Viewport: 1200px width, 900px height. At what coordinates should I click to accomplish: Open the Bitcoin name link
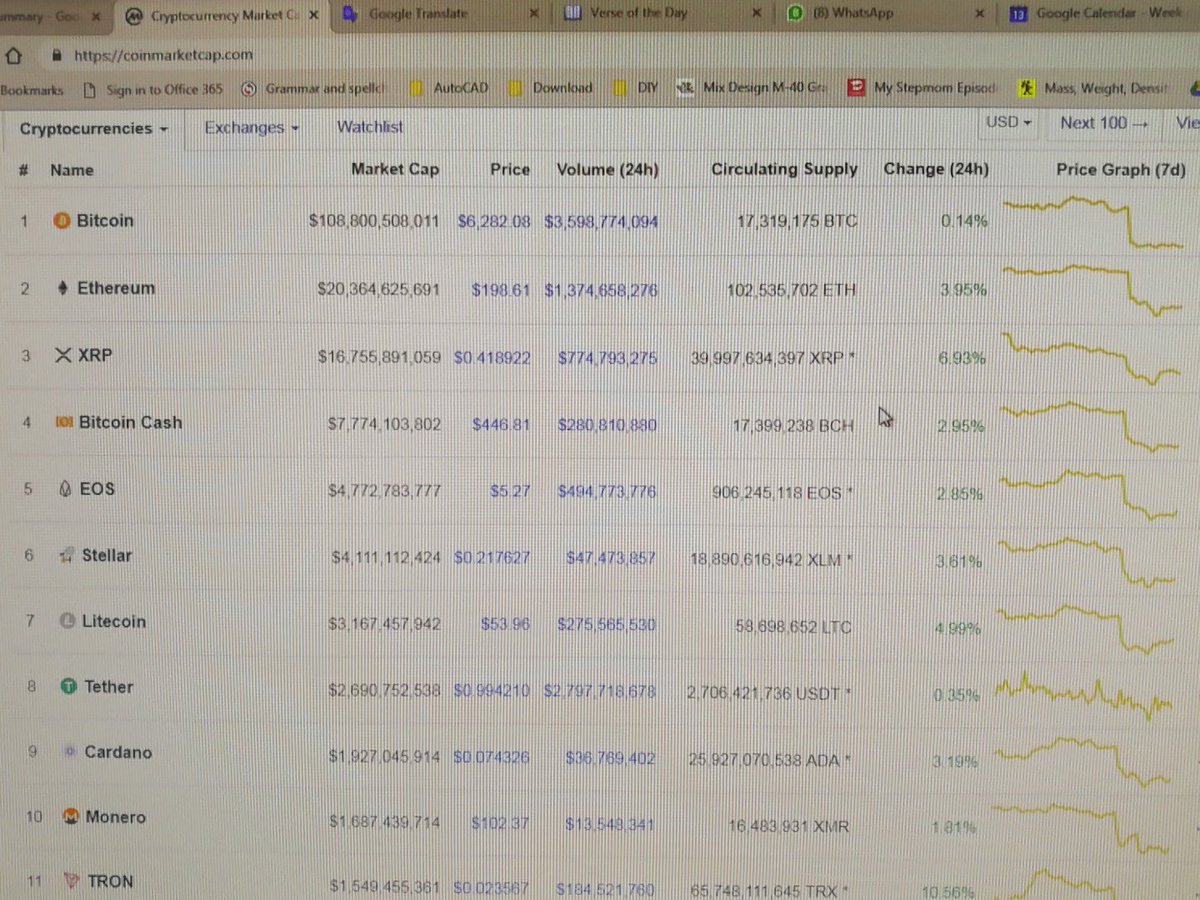click(105, 221)
